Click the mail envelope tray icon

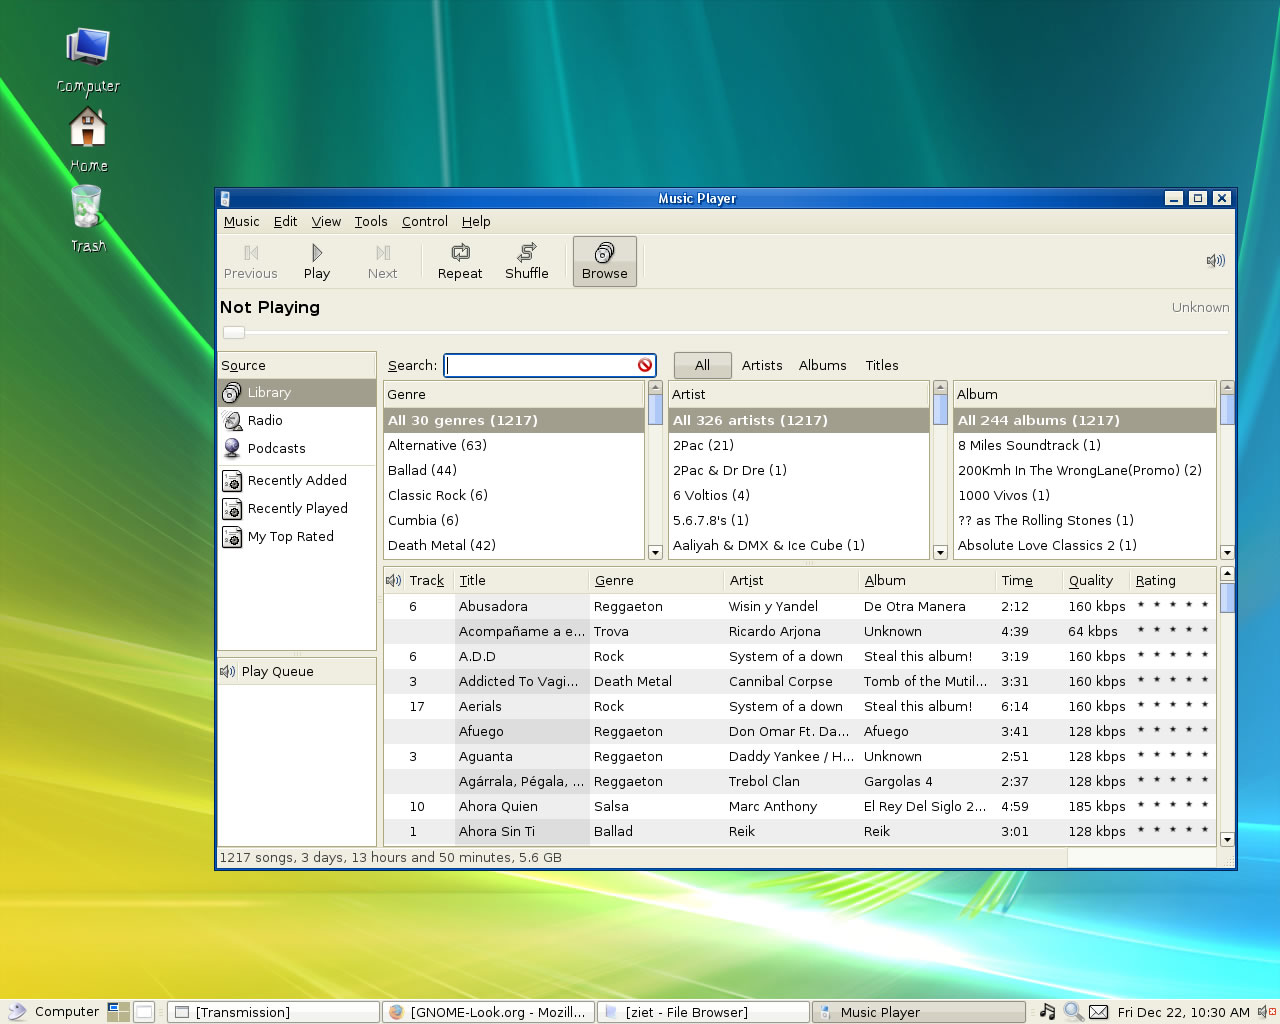(x=1098, y=1012)
